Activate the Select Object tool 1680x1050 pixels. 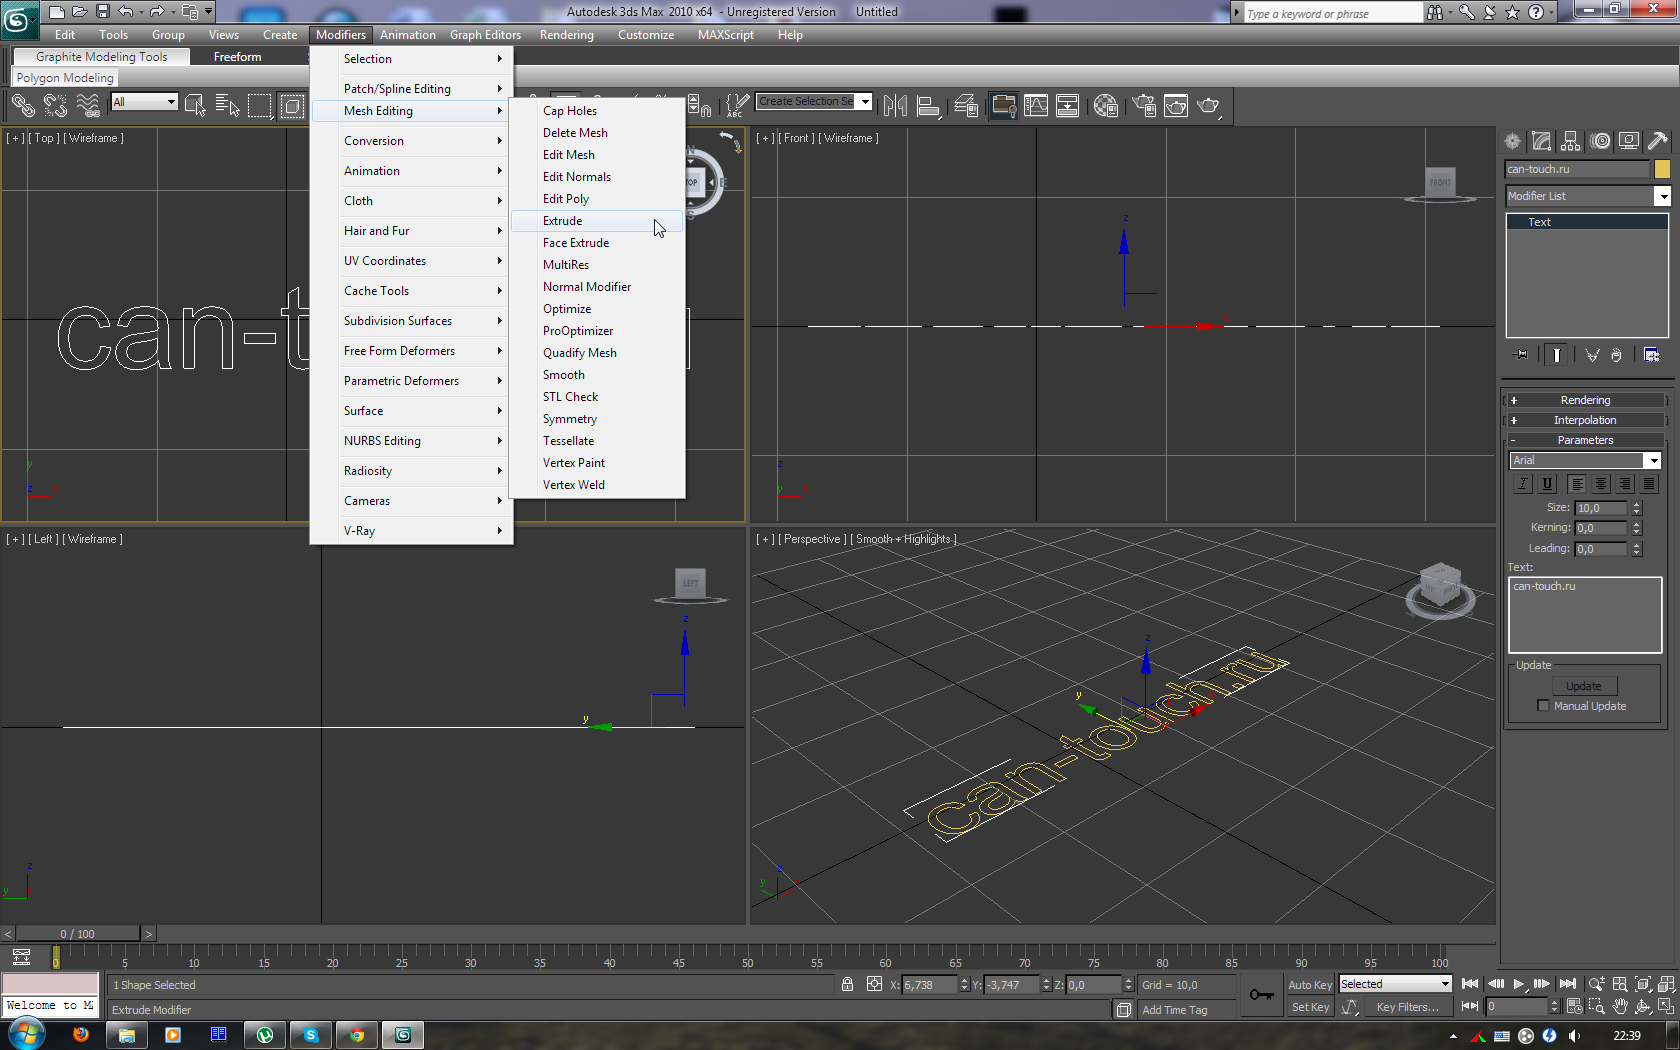(x=196, y=105)
